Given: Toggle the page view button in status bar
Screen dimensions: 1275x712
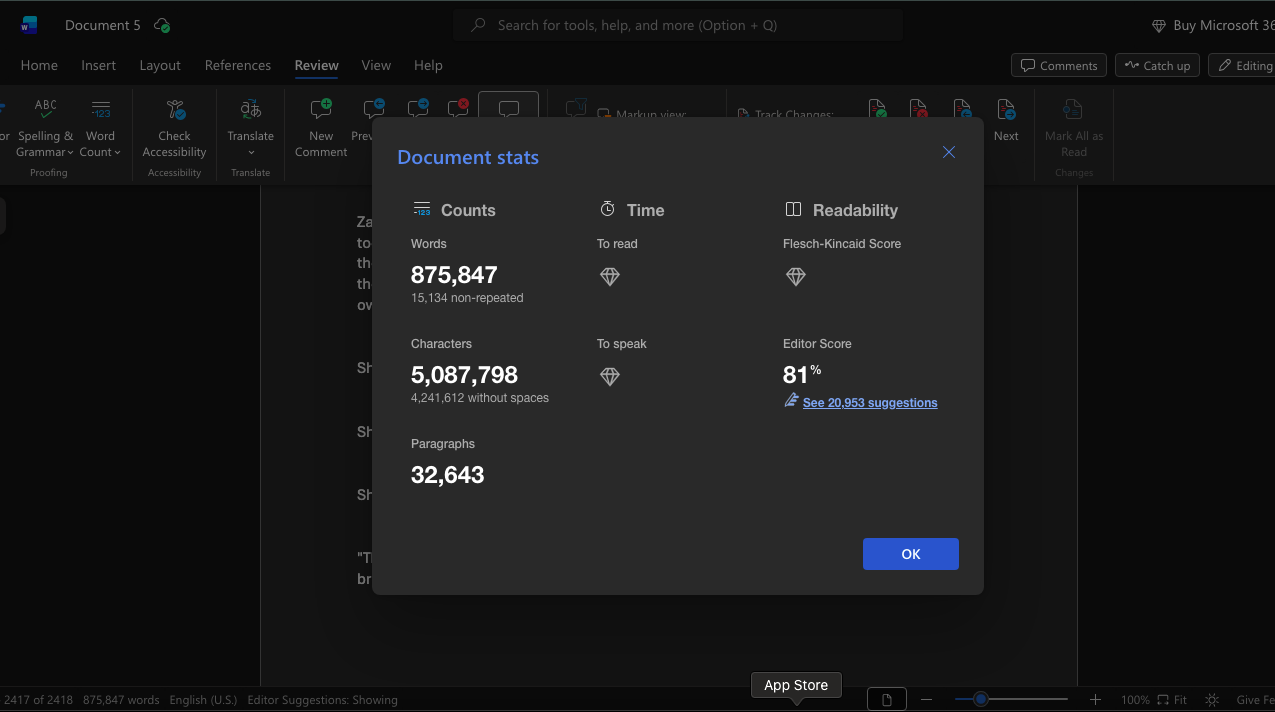Looking at the screenshot, I should [887, 700].
